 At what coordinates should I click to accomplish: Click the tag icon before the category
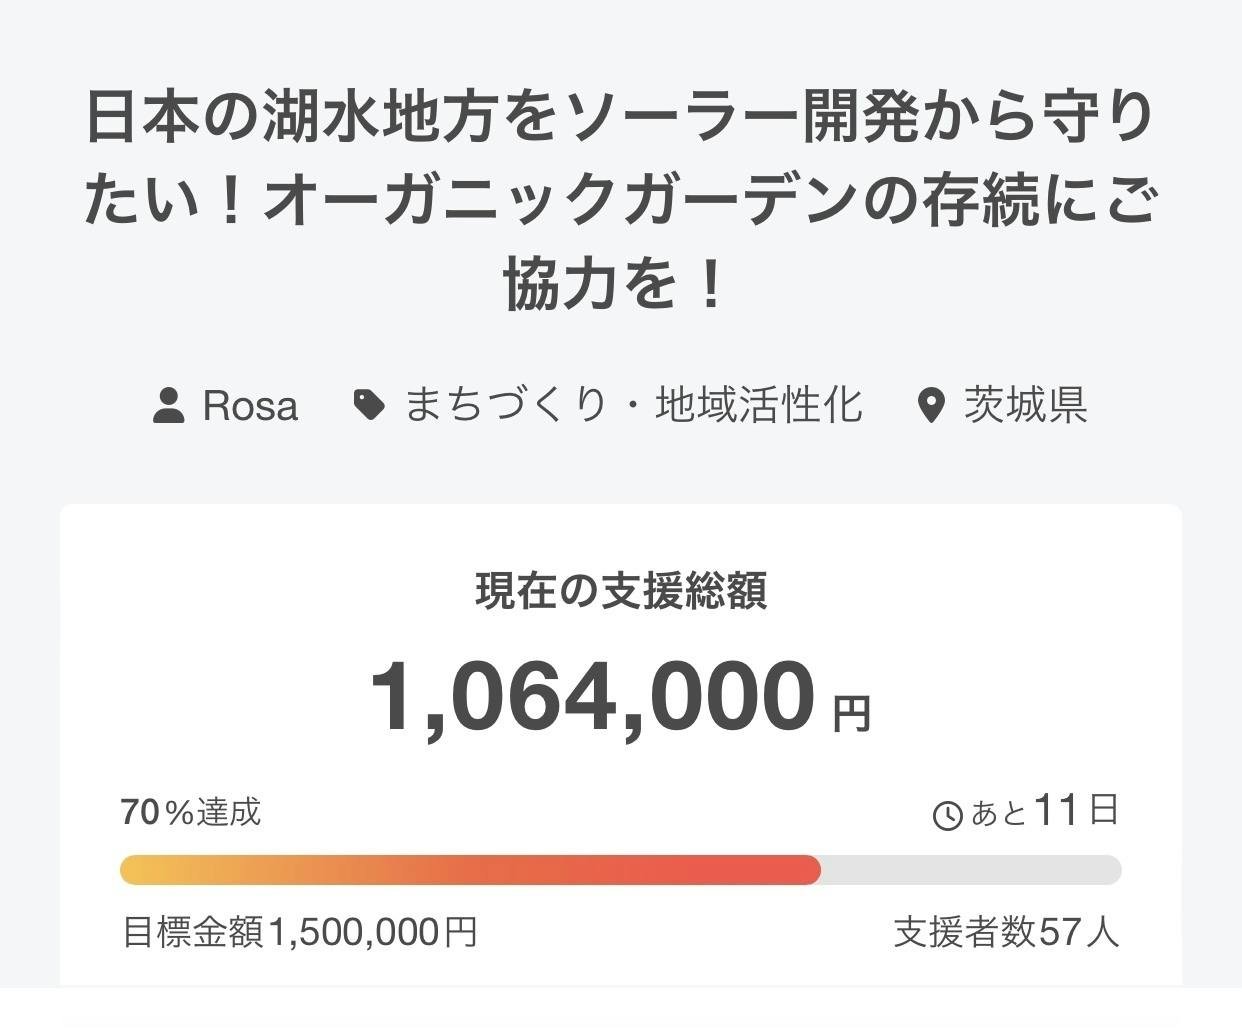point(370,405)
